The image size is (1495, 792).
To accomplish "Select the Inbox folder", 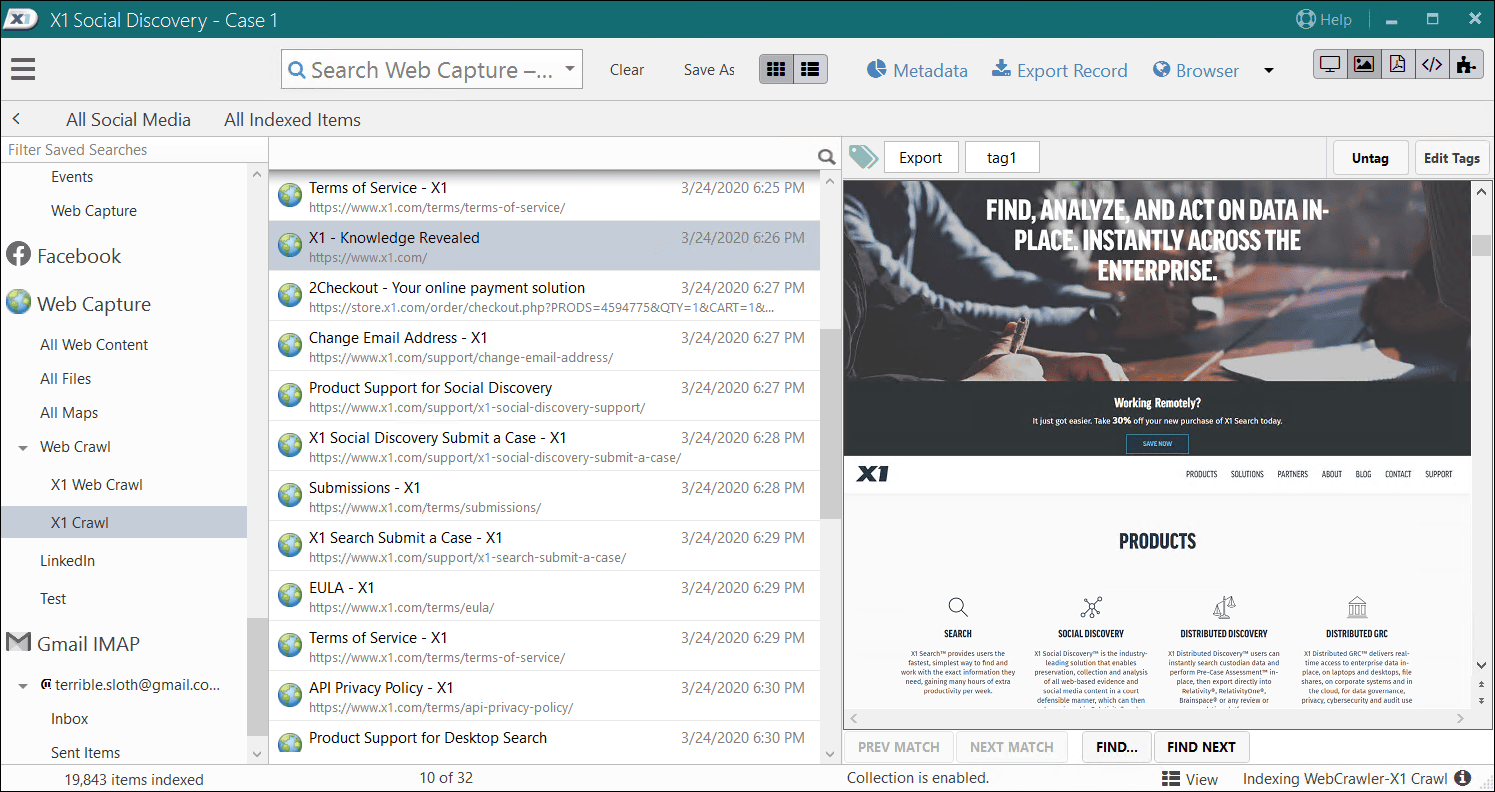I will point(70,719).
